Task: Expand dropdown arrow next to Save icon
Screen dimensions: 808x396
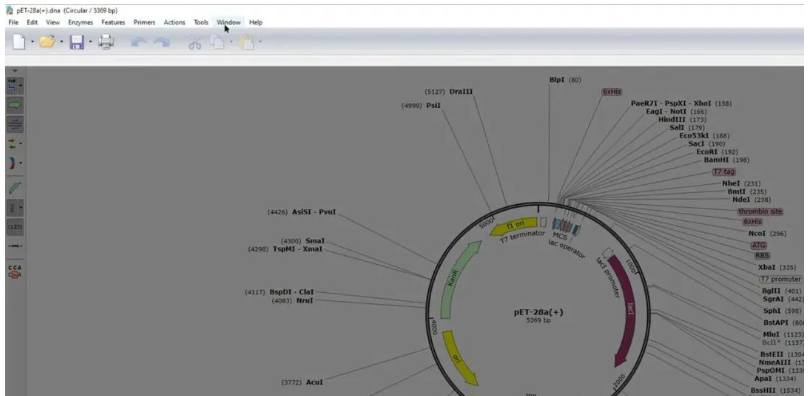Action: point(90,42)
